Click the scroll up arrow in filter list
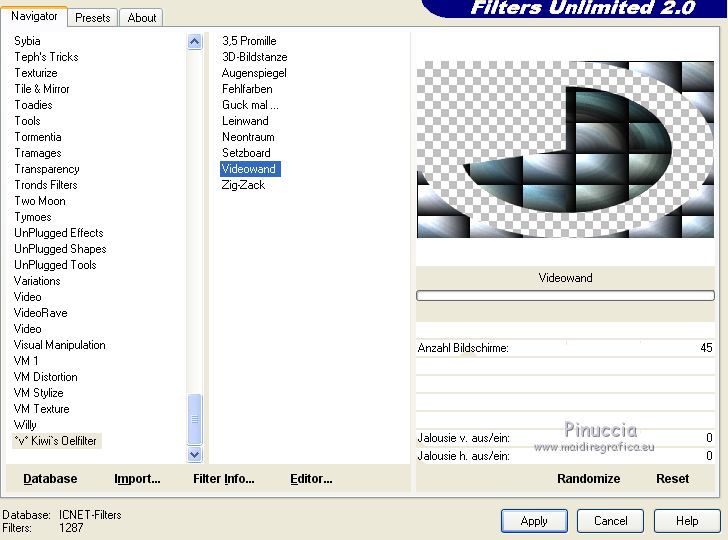The height and width of the screenshot is (540, 728). tap(195, 42)
